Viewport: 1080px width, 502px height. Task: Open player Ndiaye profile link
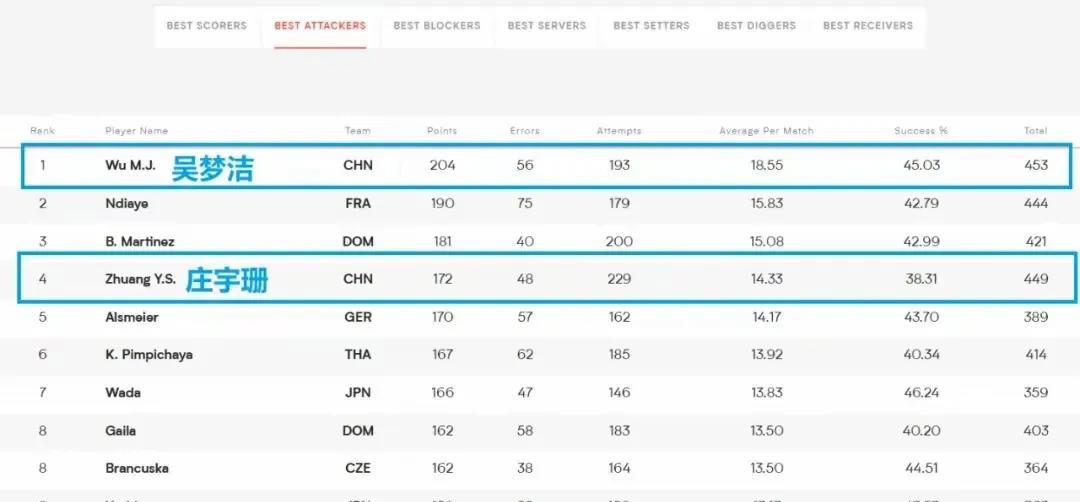point(127,203)
